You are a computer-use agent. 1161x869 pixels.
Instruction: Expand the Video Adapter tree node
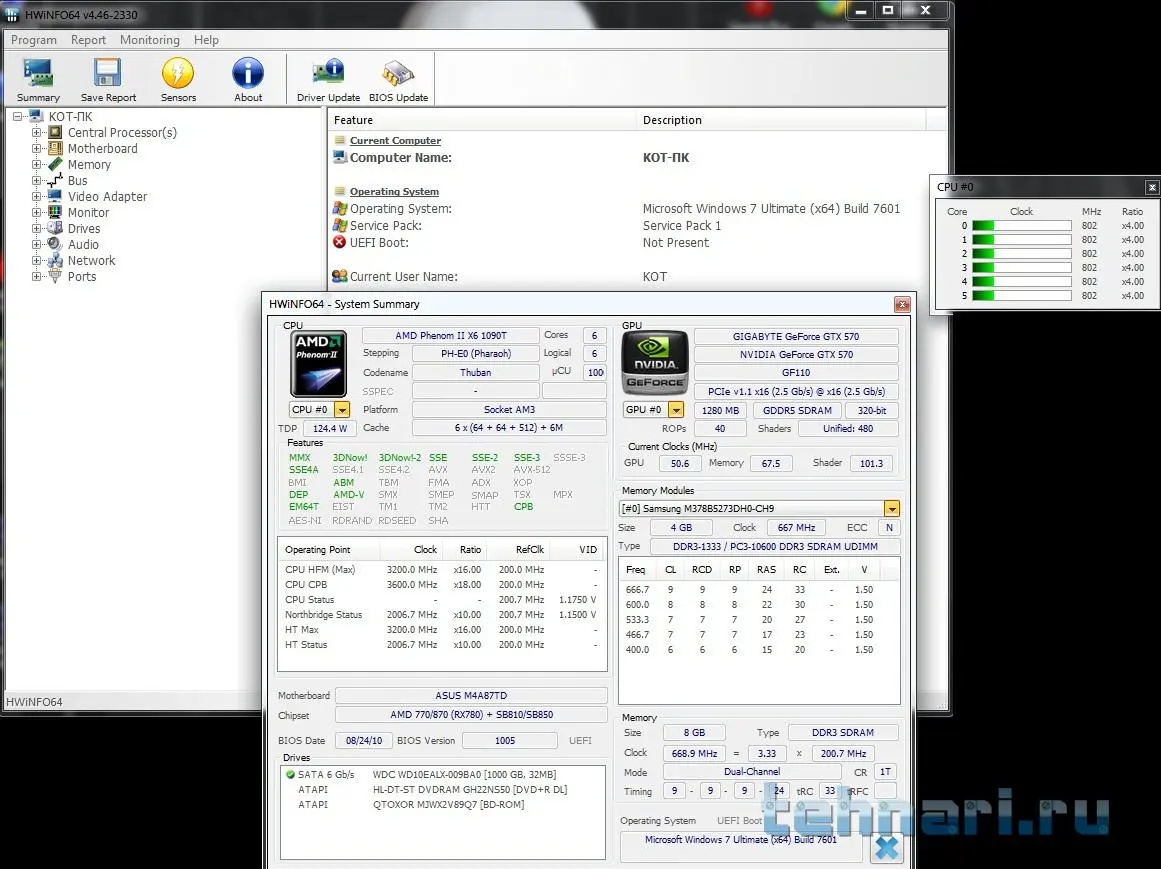pos(36,196)
